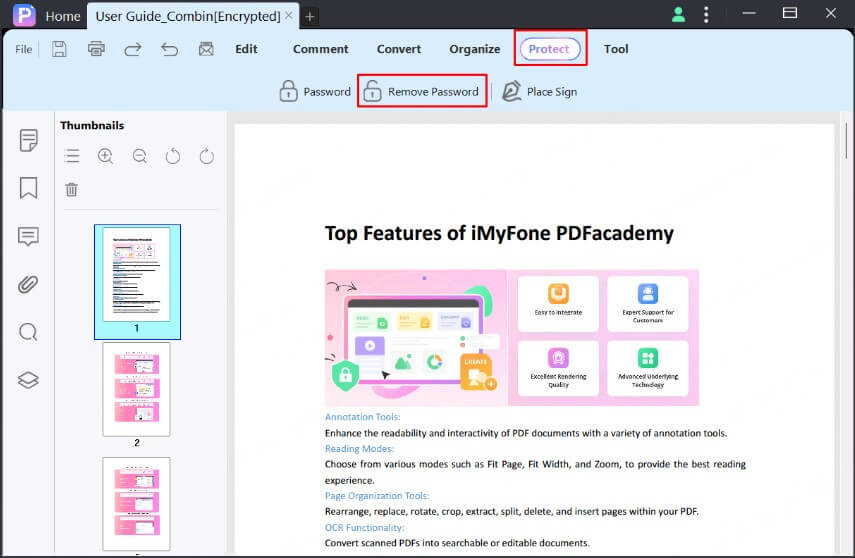This screenshot has height=558, width=855.
Task: Open the Comment menu tab
Action: pos(321,49)
